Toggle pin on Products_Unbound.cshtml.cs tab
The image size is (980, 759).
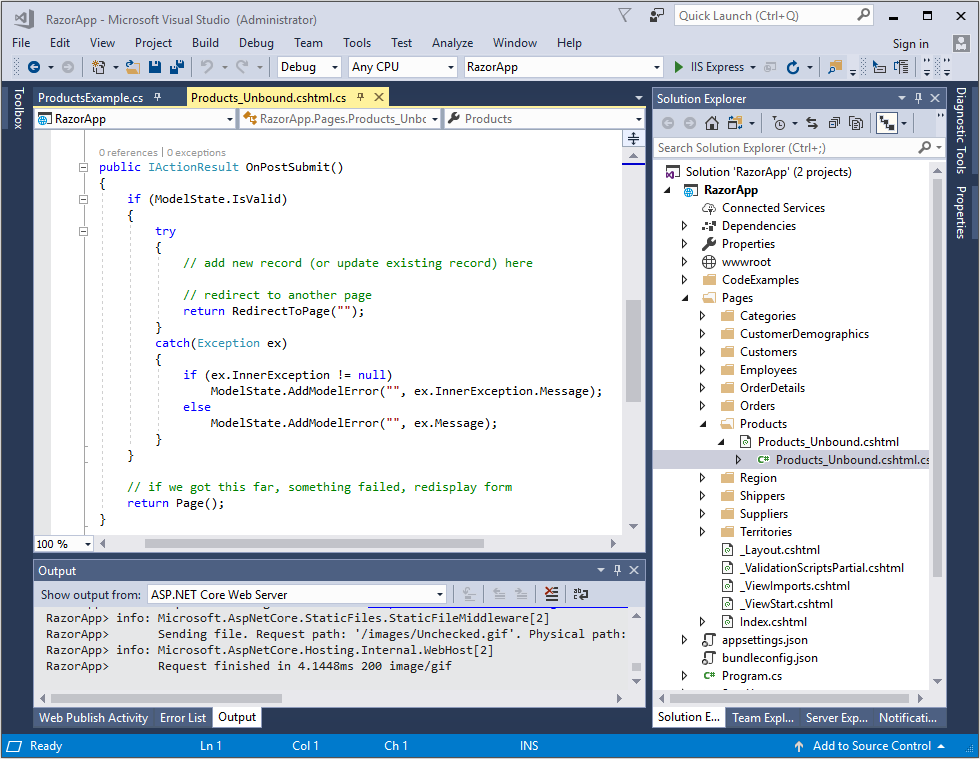[361, 97]
